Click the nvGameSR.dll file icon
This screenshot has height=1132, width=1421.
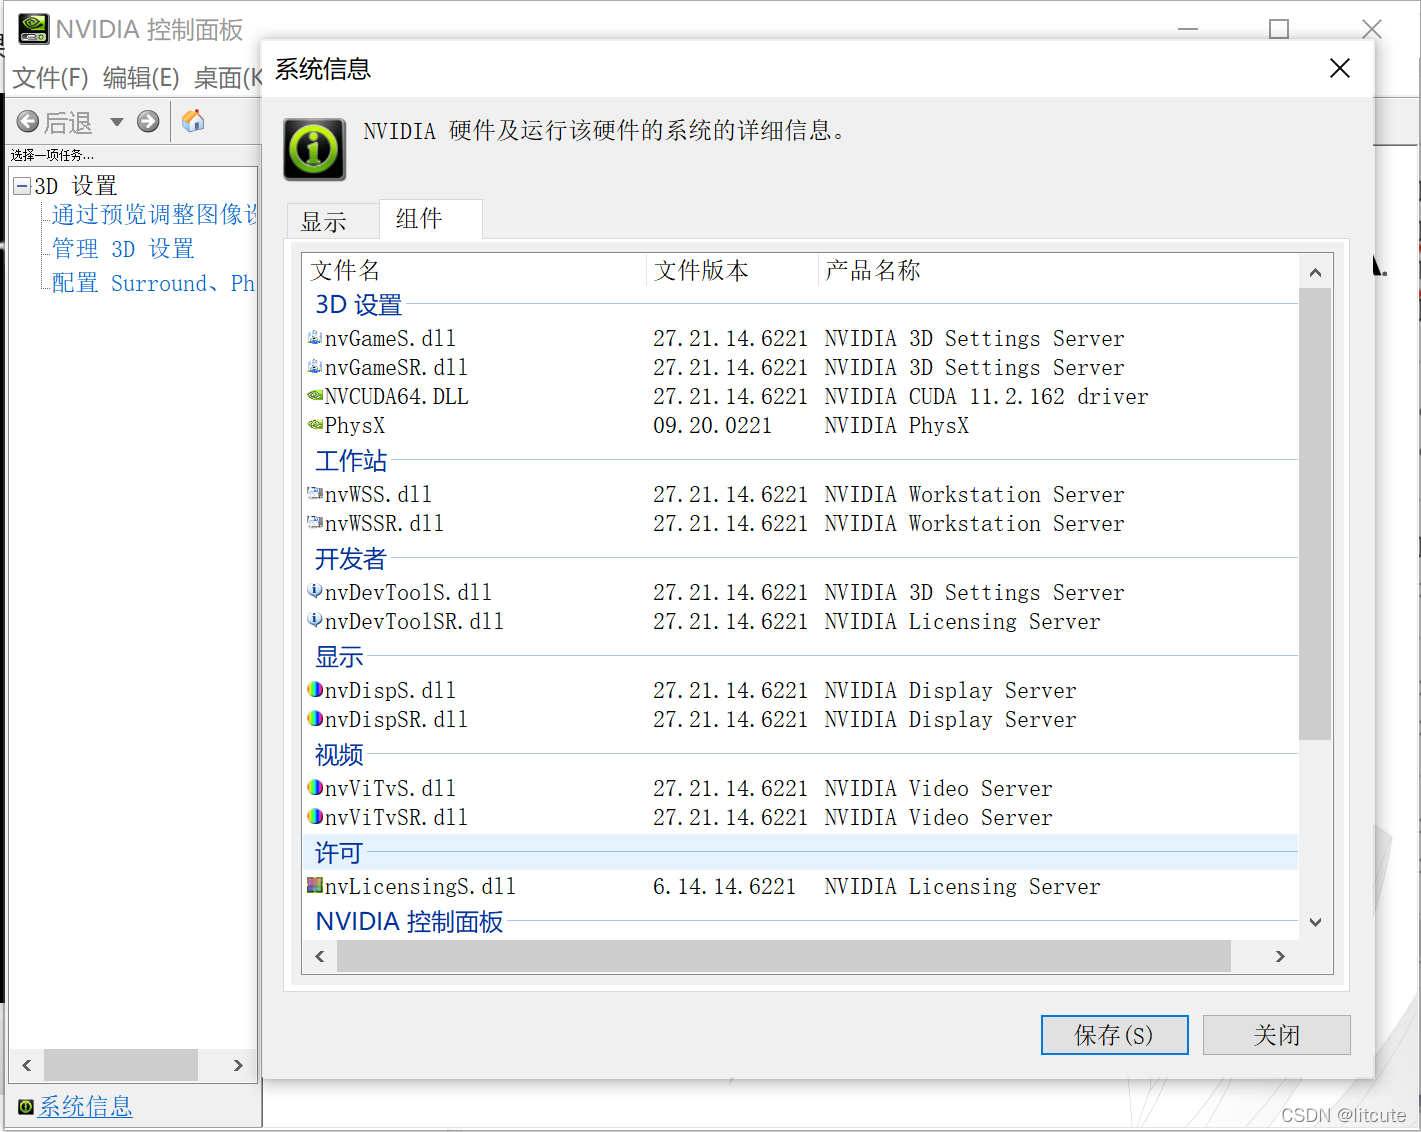tap(315, 367)
